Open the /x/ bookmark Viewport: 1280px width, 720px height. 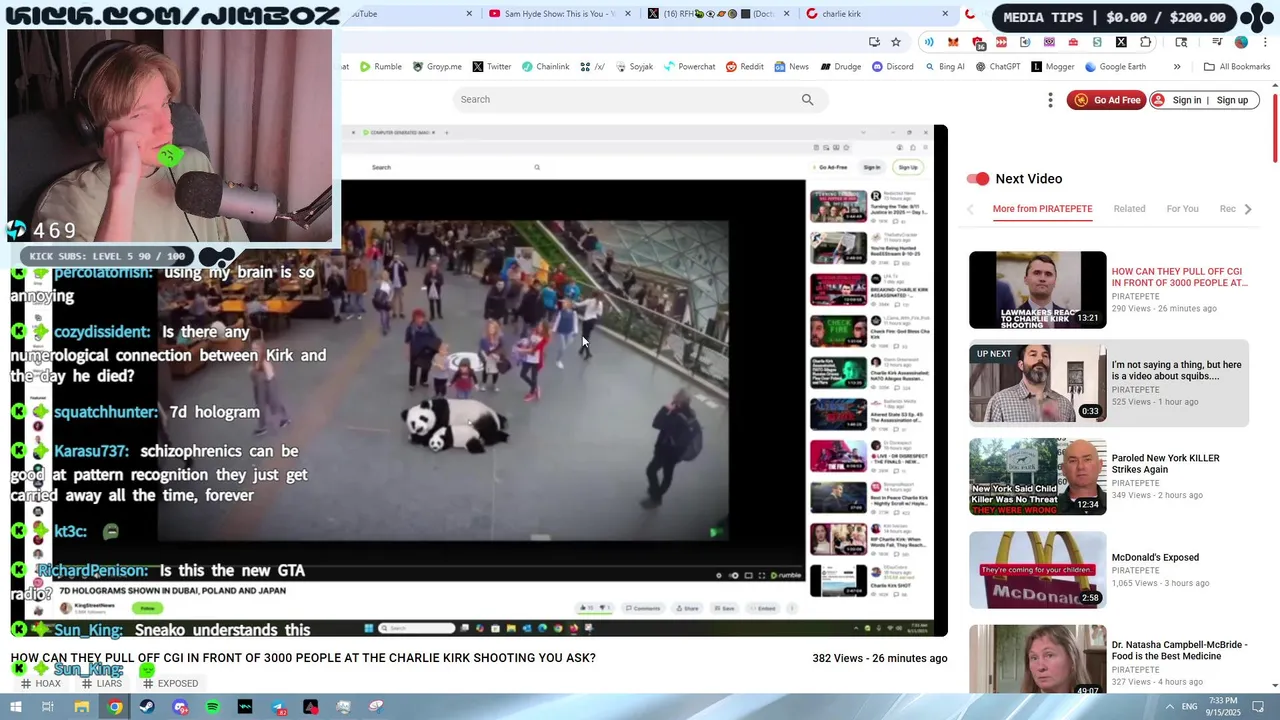[x=592, y=67]
